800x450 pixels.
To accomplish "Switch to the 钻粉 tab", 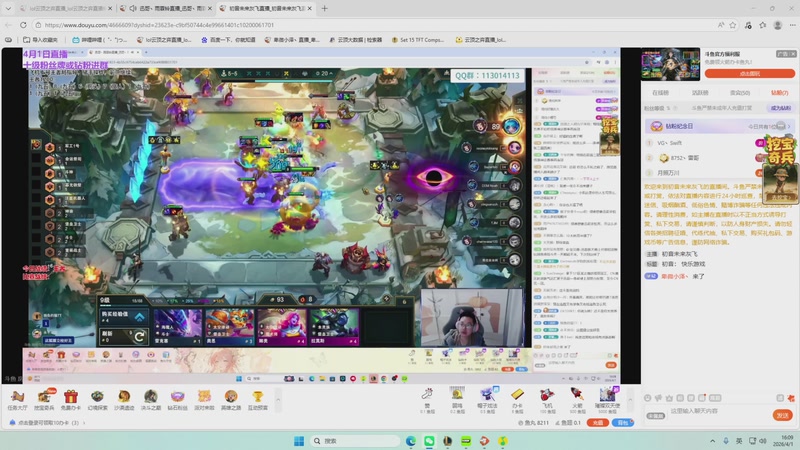I will point(780,93).
